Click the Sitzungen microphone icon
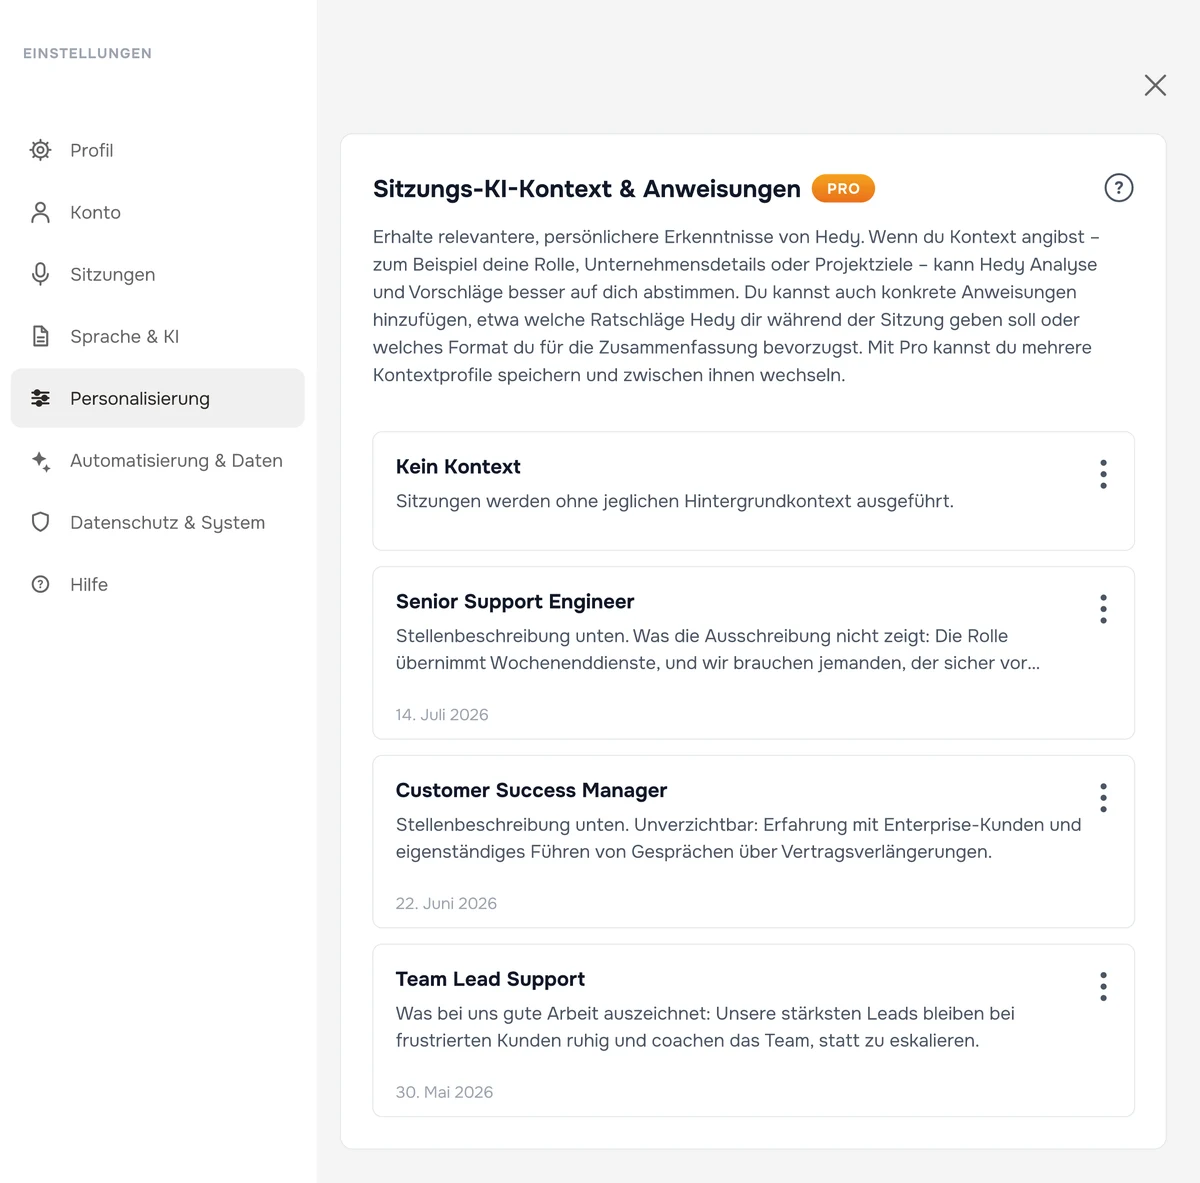Screen dimensions: 1200x1183 coord(40,274)
